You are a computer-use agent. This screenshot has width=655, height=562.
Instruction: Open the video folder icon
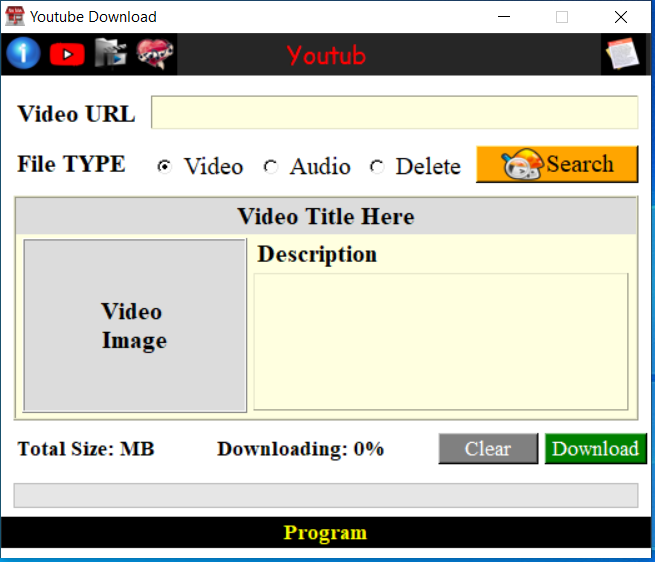[x=110, y=53]
